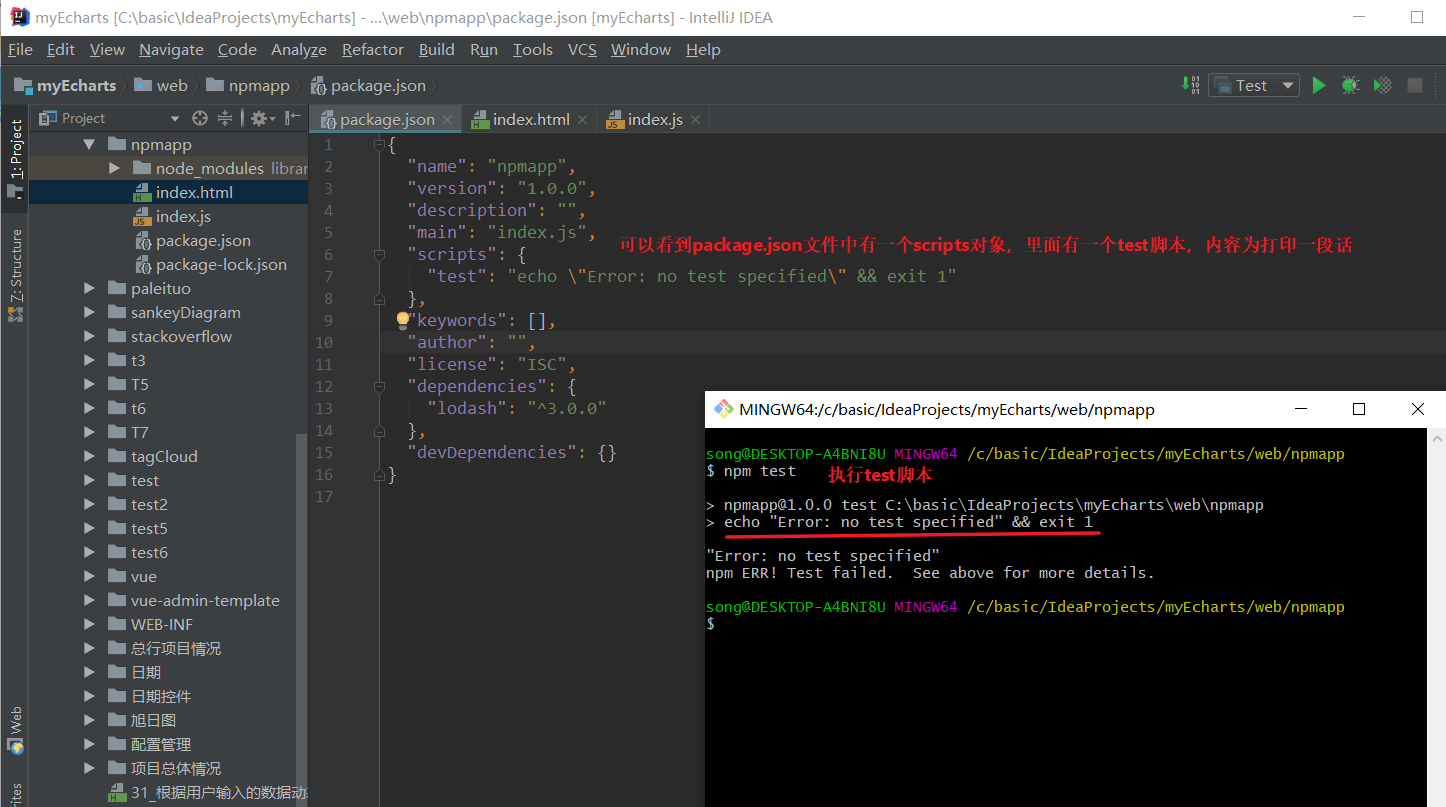Click the "license": "ISC" line
1446x807 pixels.
click(491, 364)
